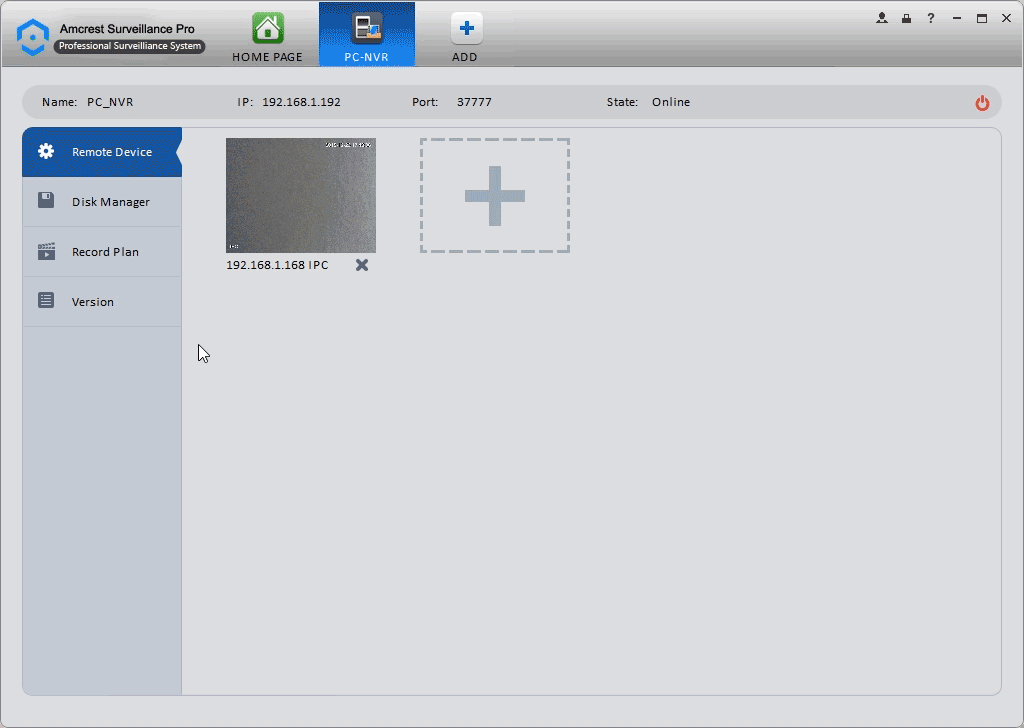Click the port value 37777
Screen dimensions: 1024x728
(x=474, y=102)
